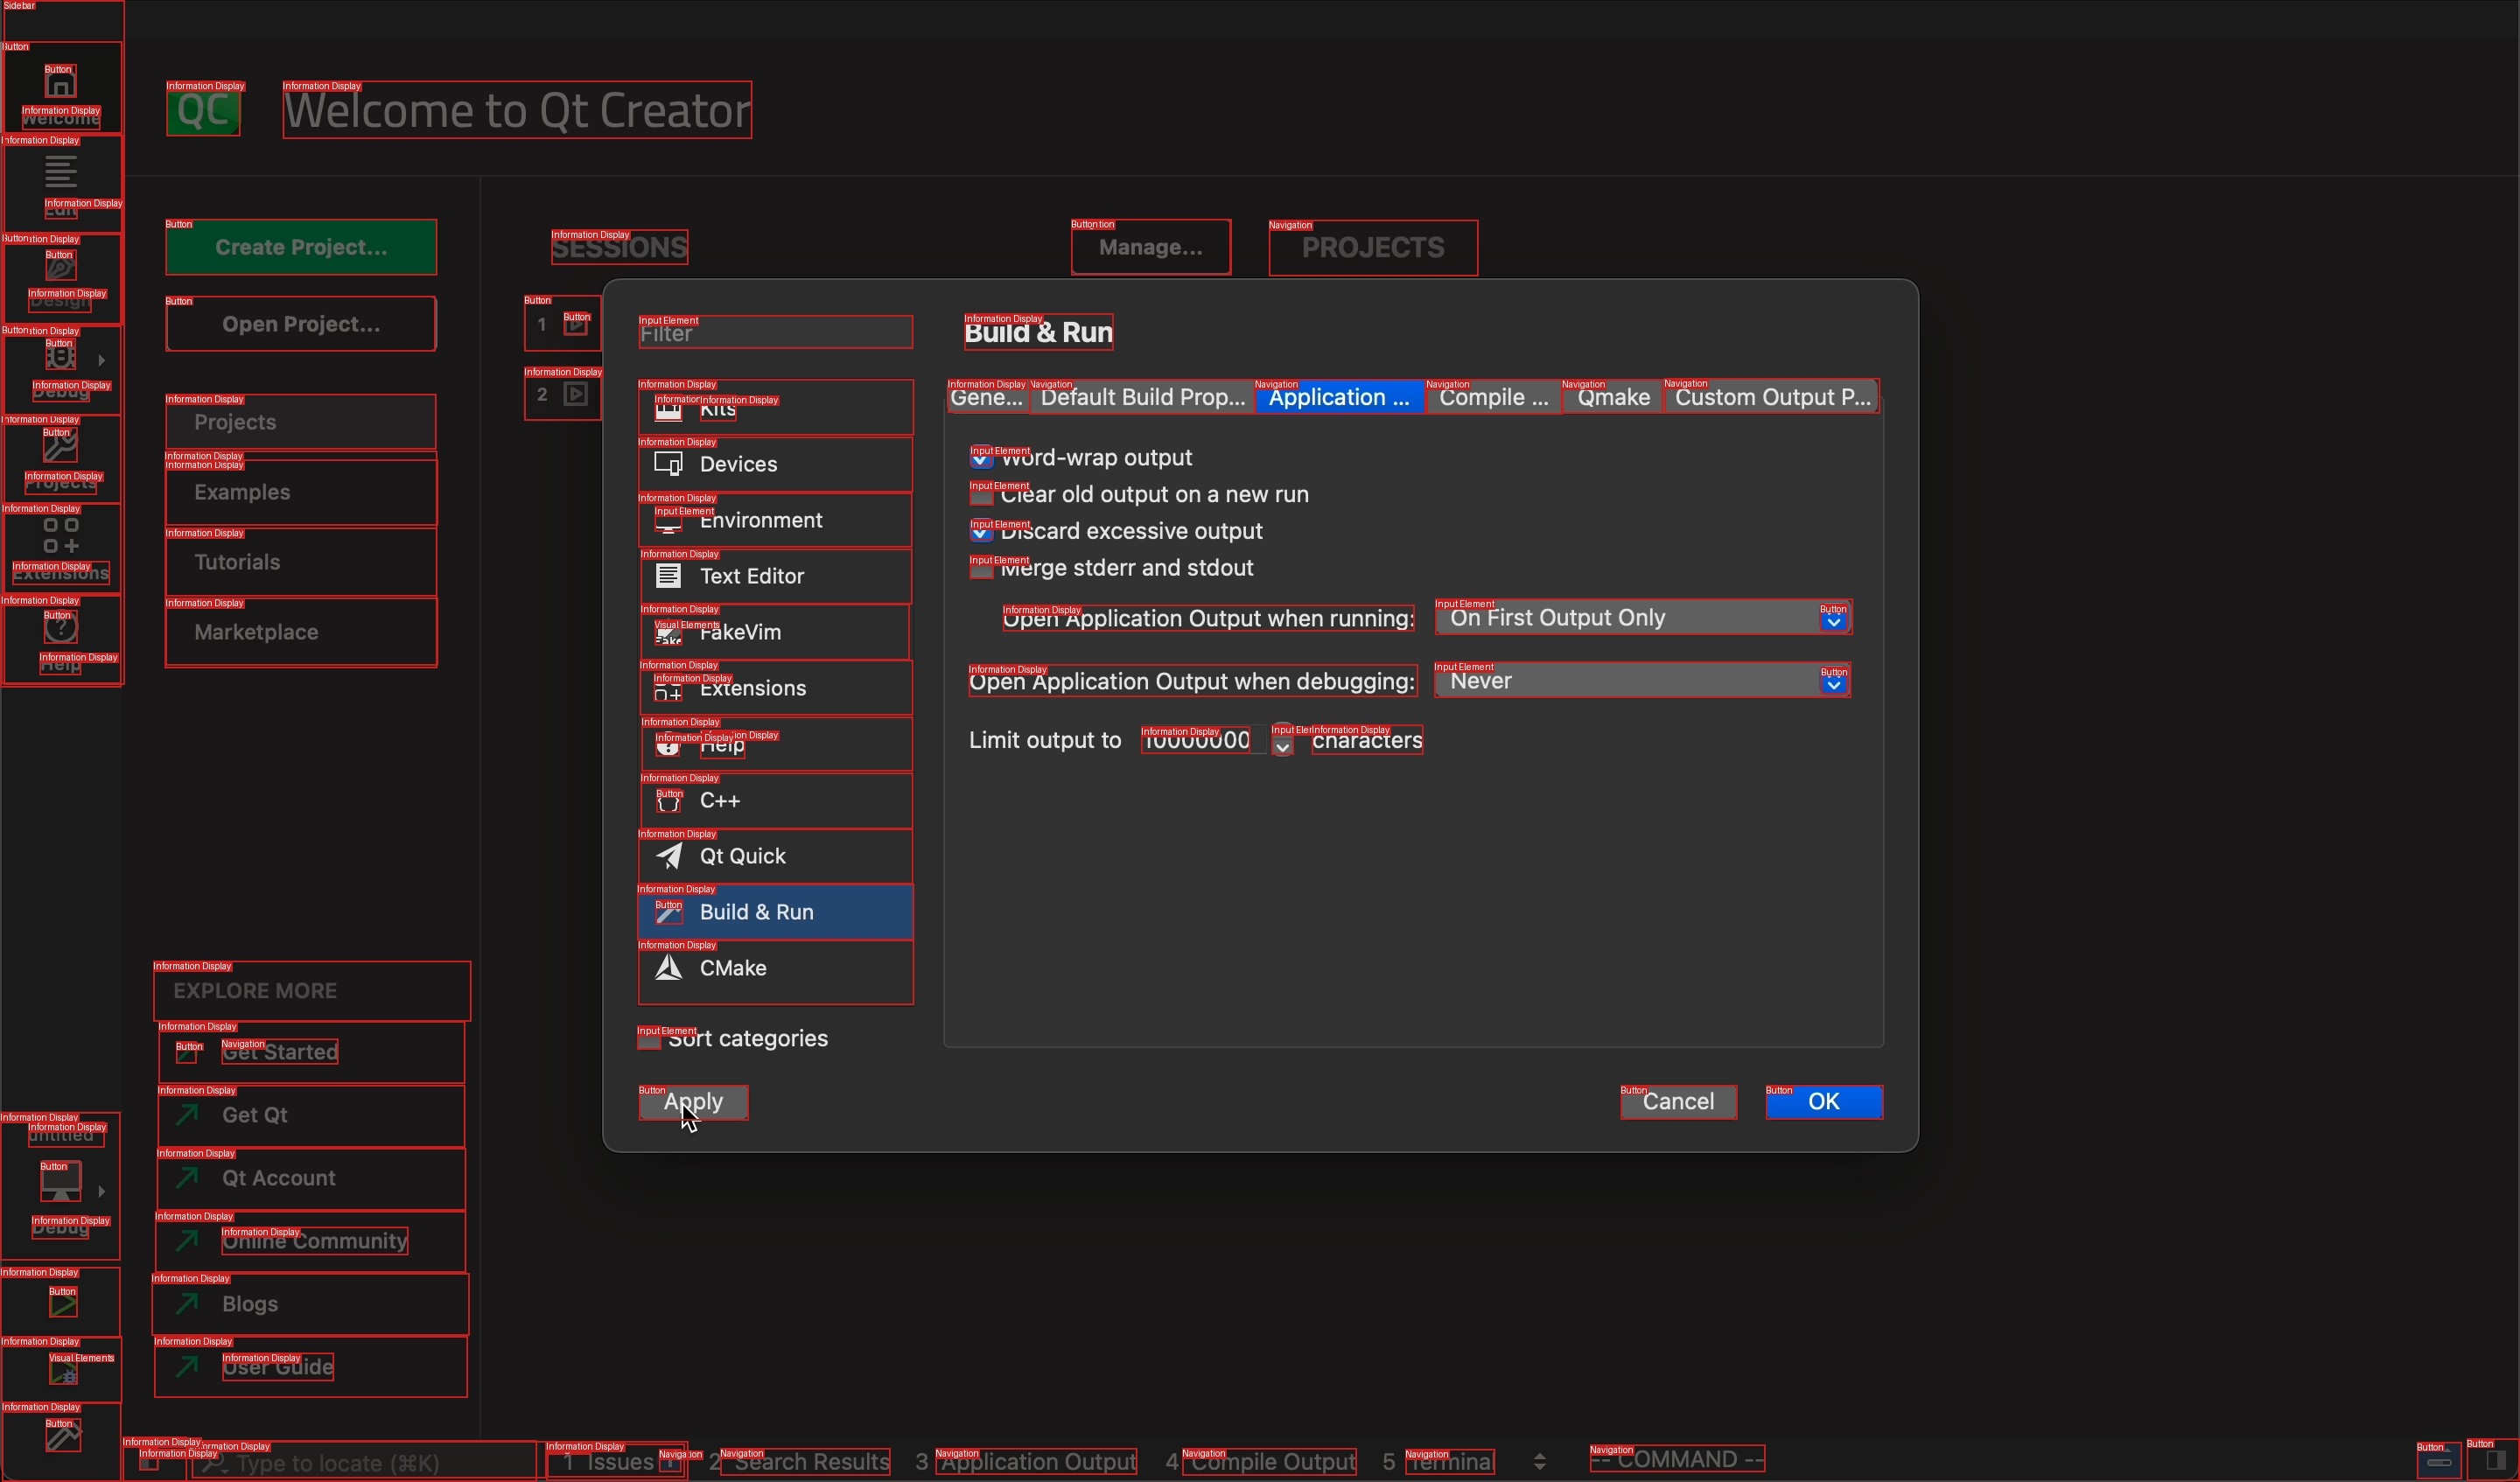Open the Default Build Properties tab
Viewport: 2520px width, 1482px height.
pyautogui.click(x=1143, y=398)
